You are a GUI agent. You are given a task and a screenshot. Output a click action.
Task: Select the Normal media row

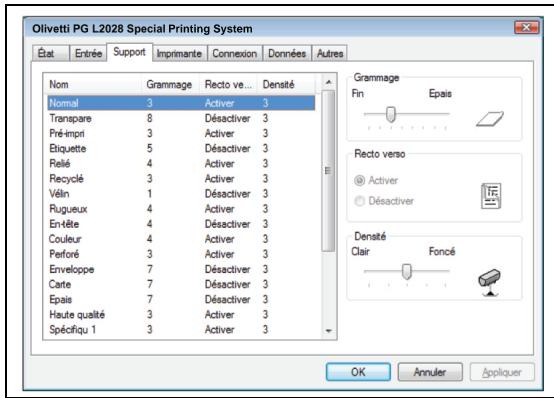pyautogui.click(x=181, y=103)
